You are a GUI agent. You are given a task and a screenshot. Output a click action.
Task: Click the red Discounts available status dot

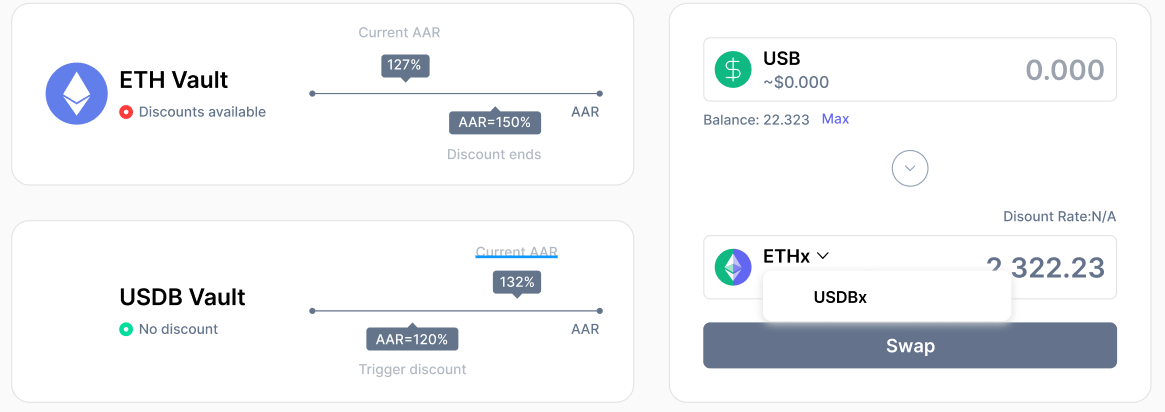[126, 112]
